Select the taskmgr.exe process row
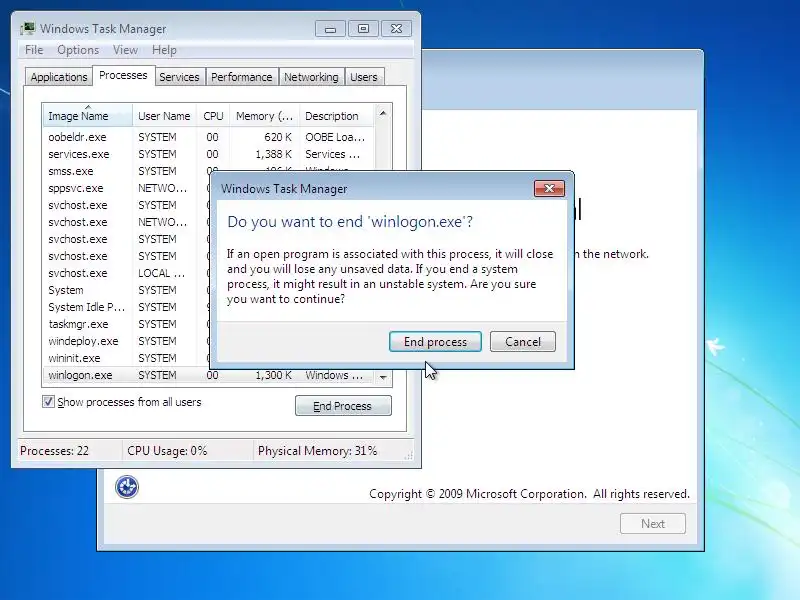 [x=127, y=324]
